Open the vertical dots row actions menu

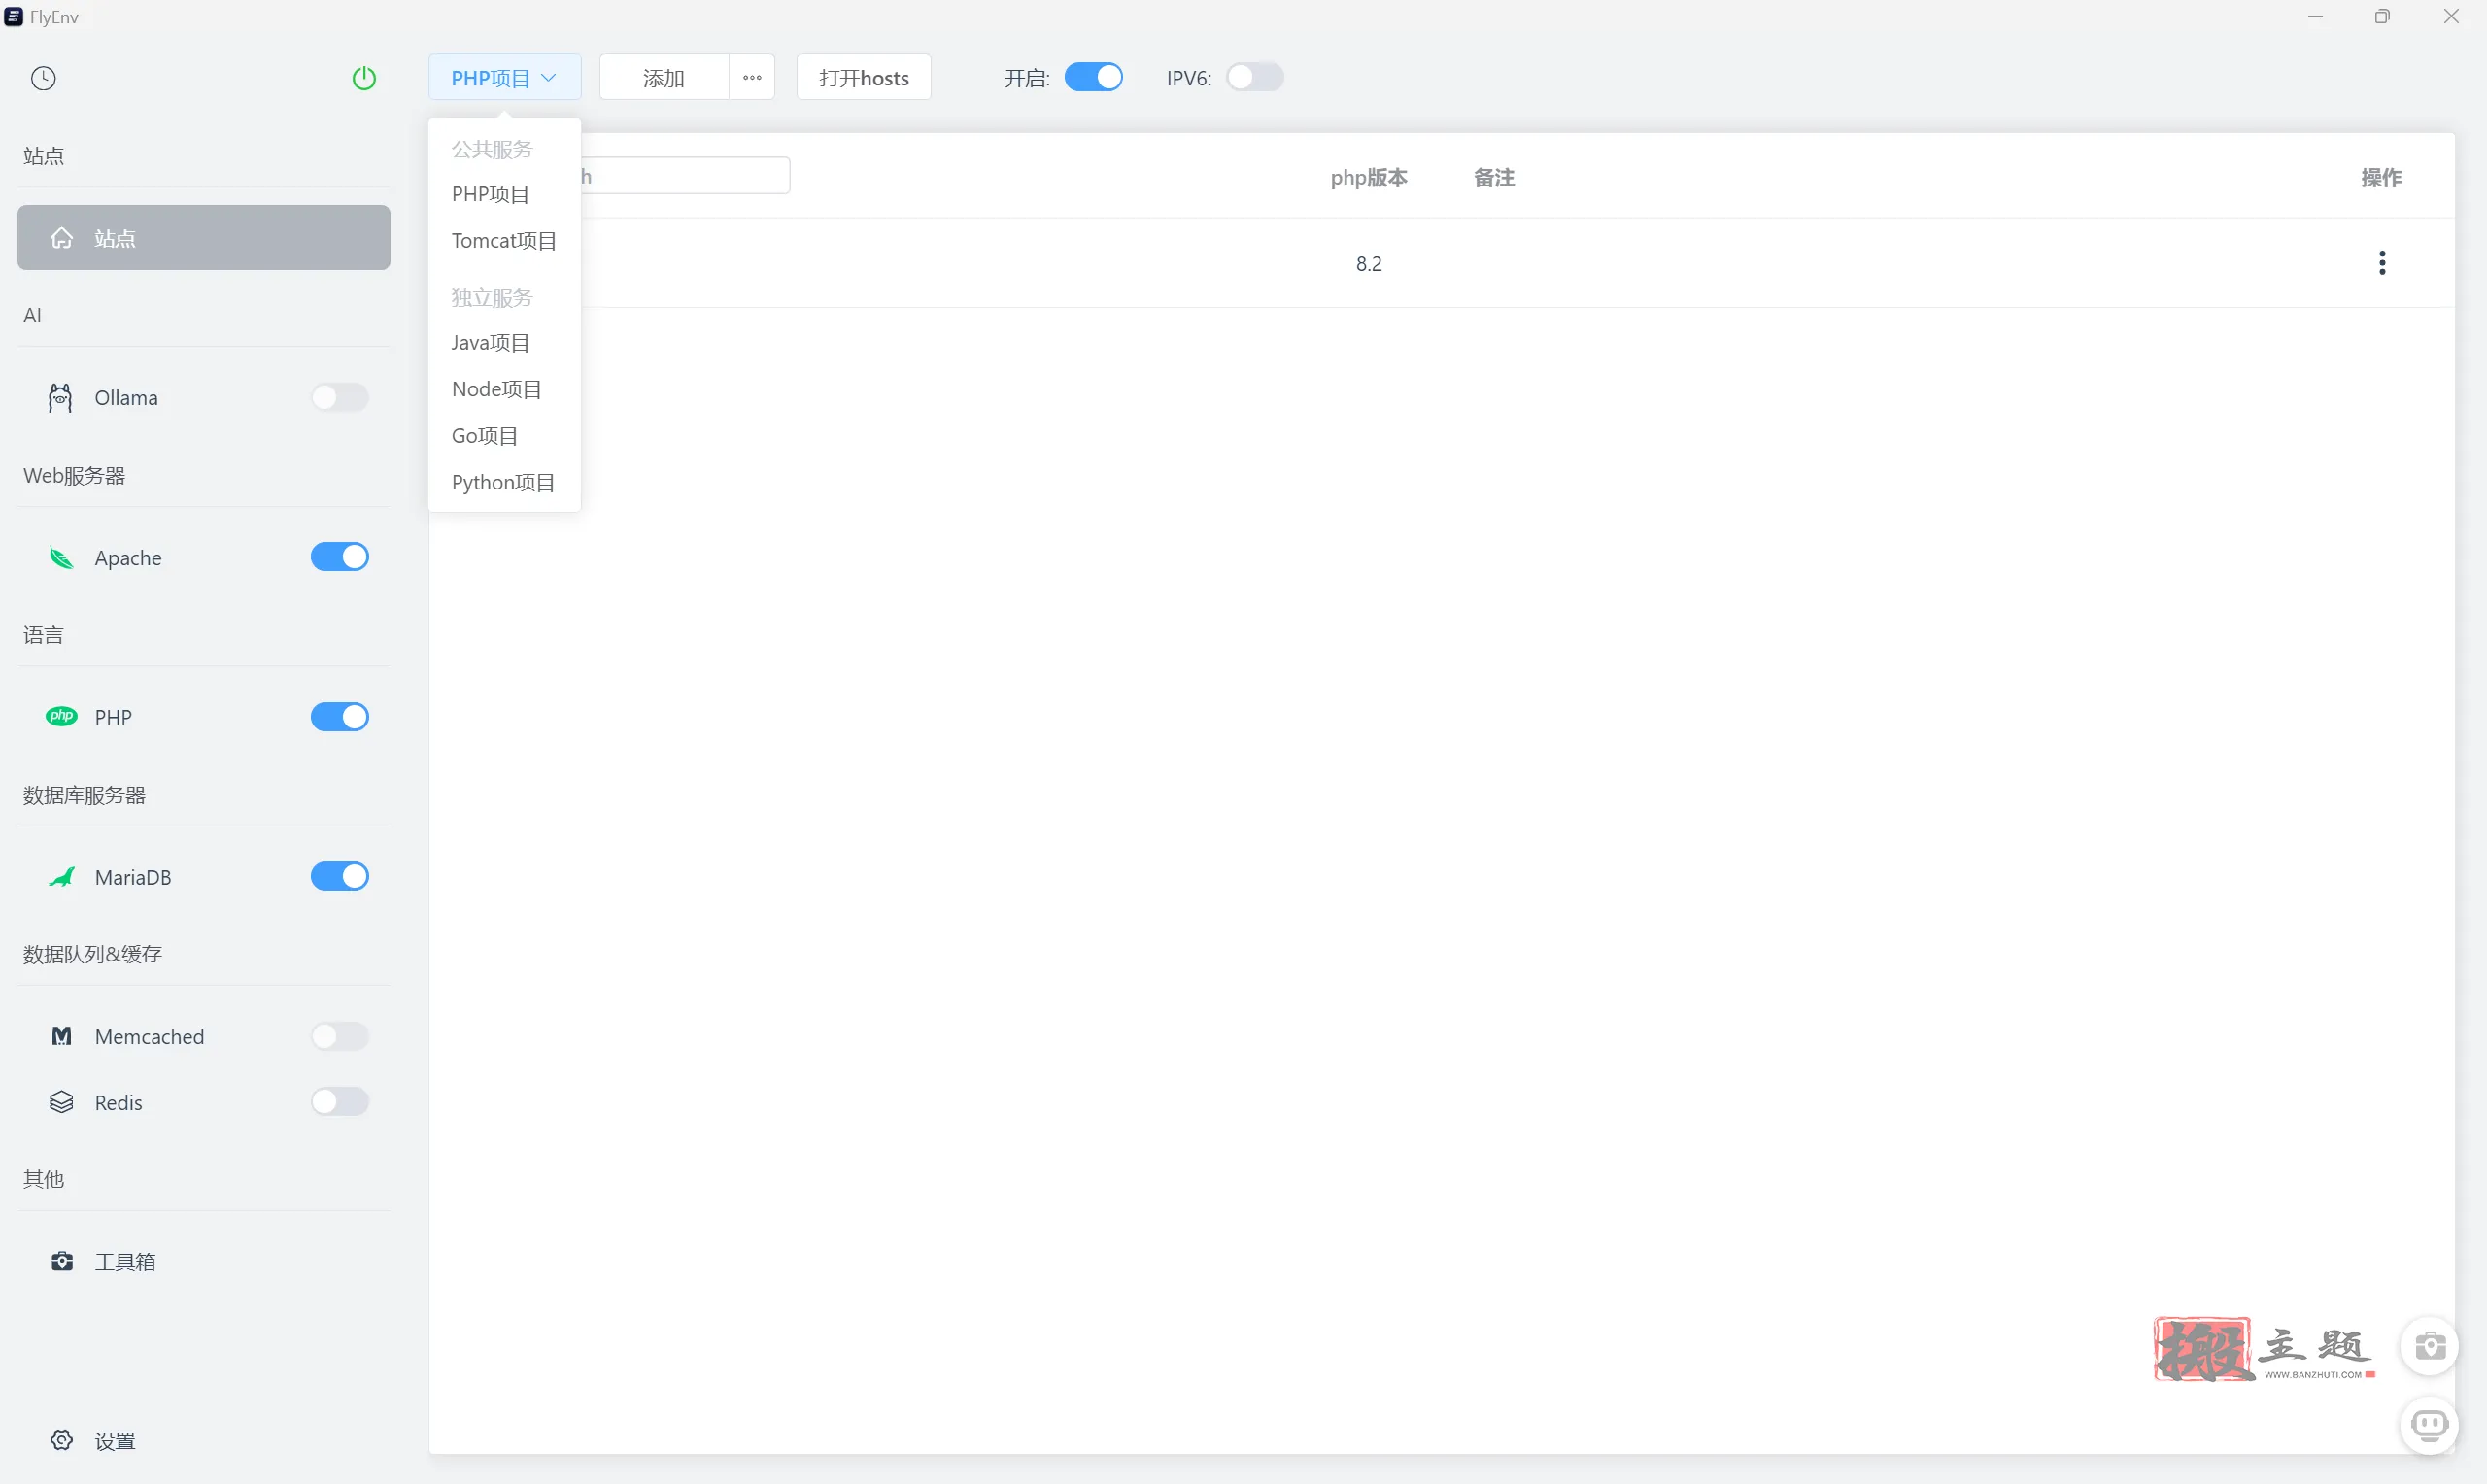tap(2382, 263)
